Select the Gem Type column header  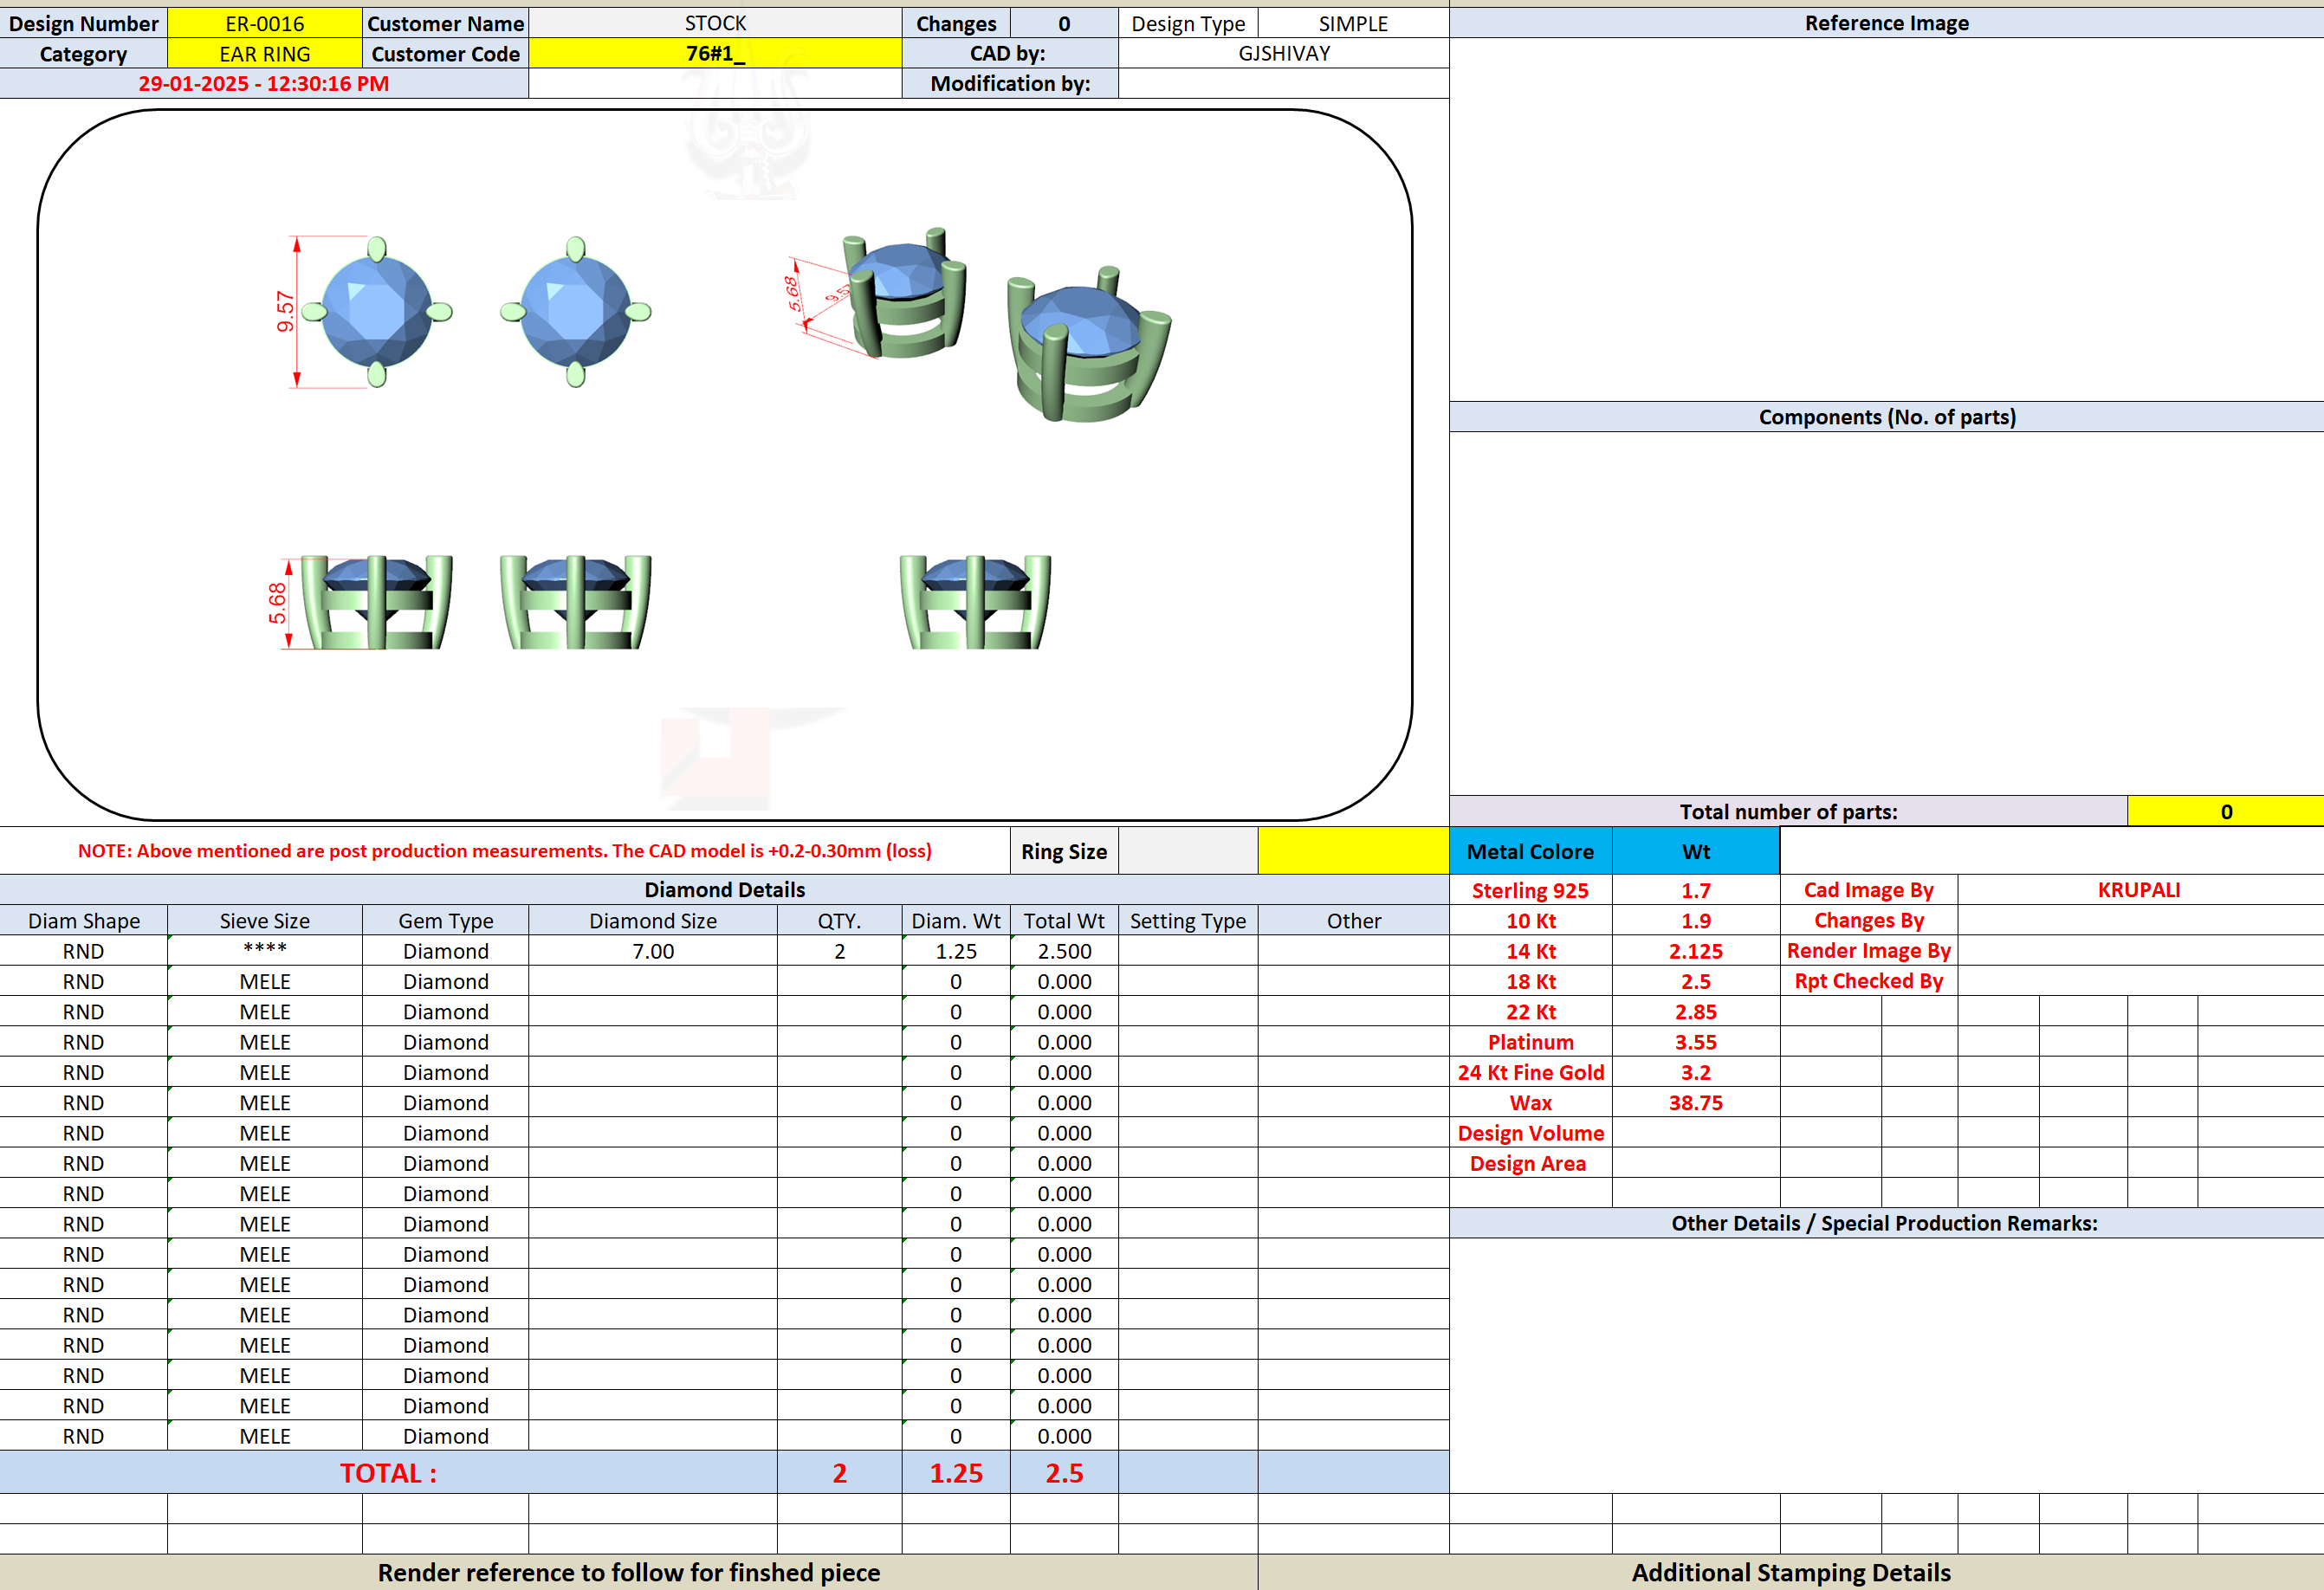445,920
